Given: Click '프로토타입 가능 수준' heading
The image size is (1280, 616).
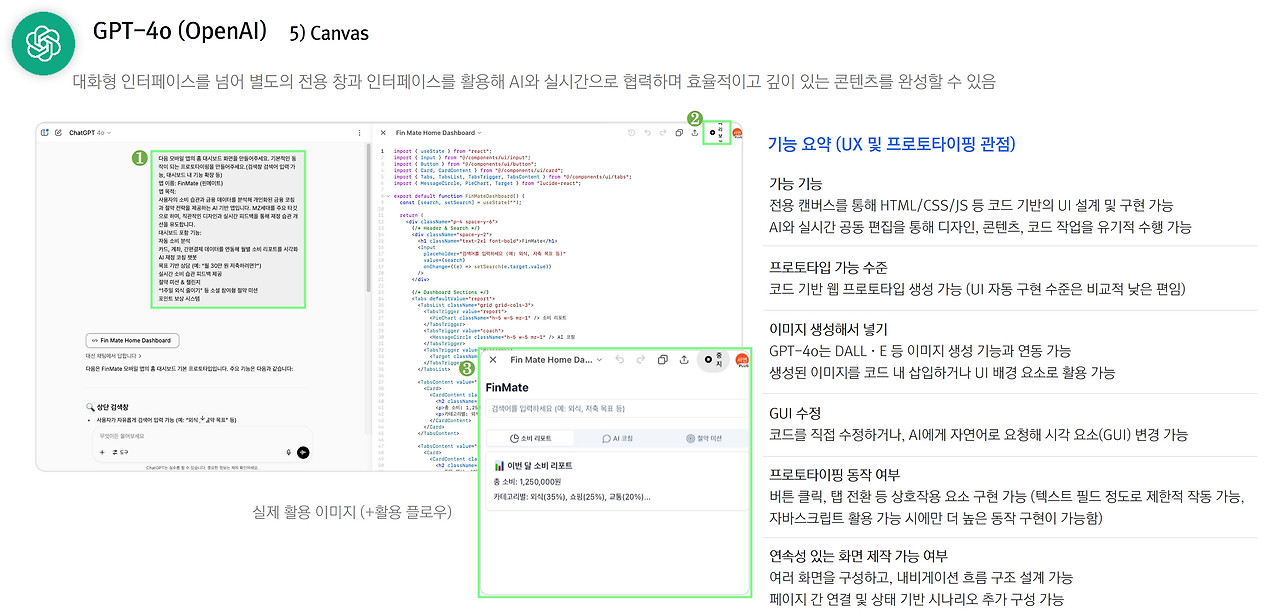Looking at the screenshot, I should point(828,268).
